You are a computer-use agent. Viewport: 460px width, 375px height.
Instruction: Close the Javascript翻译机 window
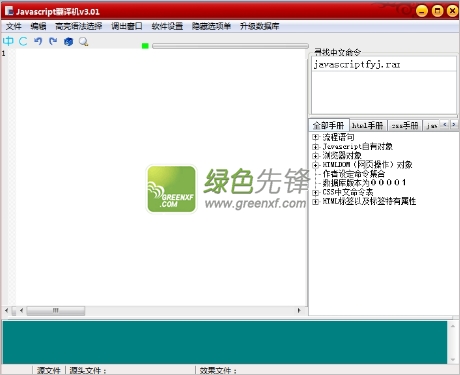(452, 11)
